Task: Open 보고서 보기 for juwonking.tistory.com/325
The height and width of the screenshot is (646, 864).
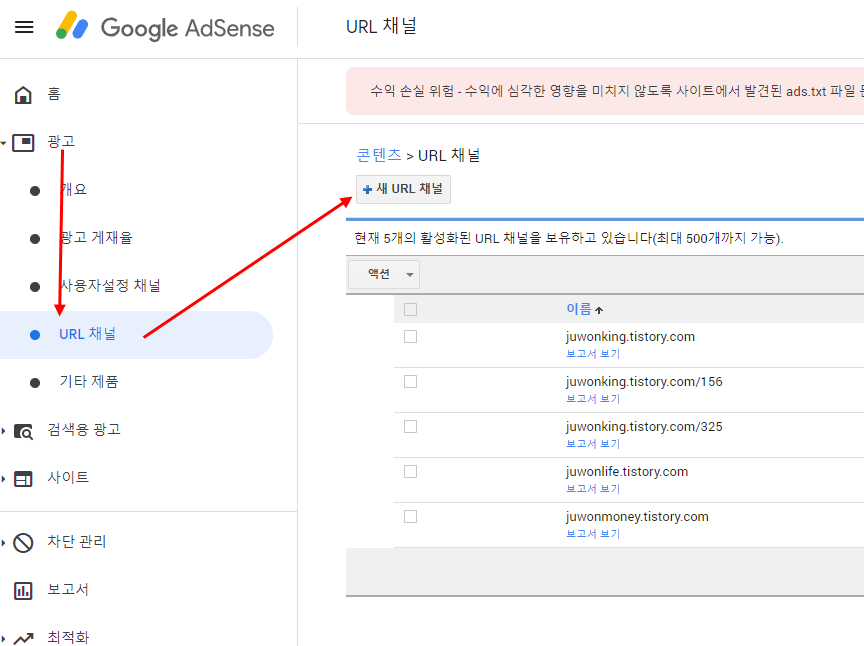Action: [x=593, y=444]
